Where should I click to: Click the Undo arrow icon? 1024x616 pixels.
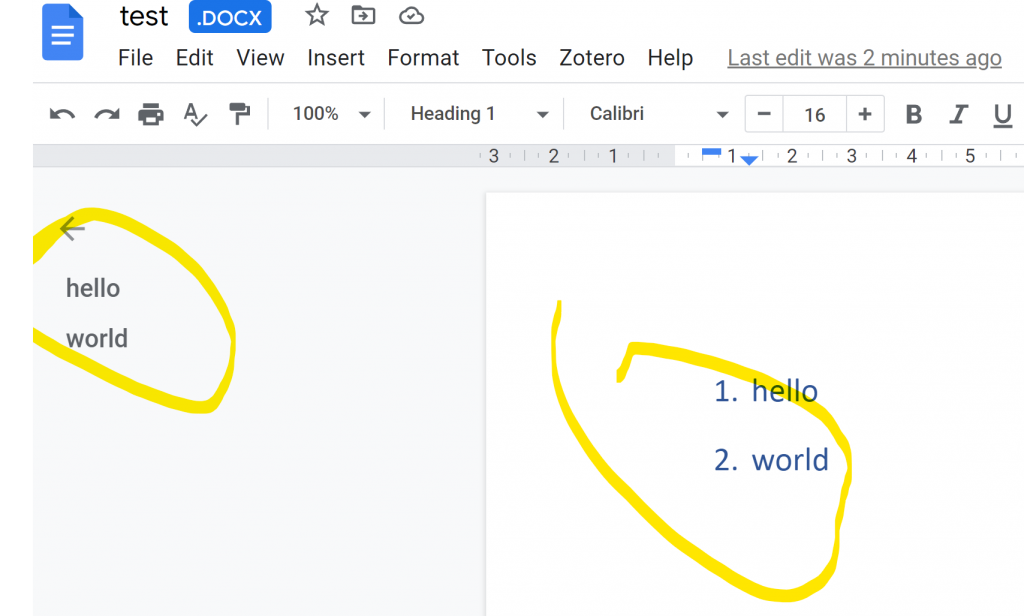click(x=62, y=114)
